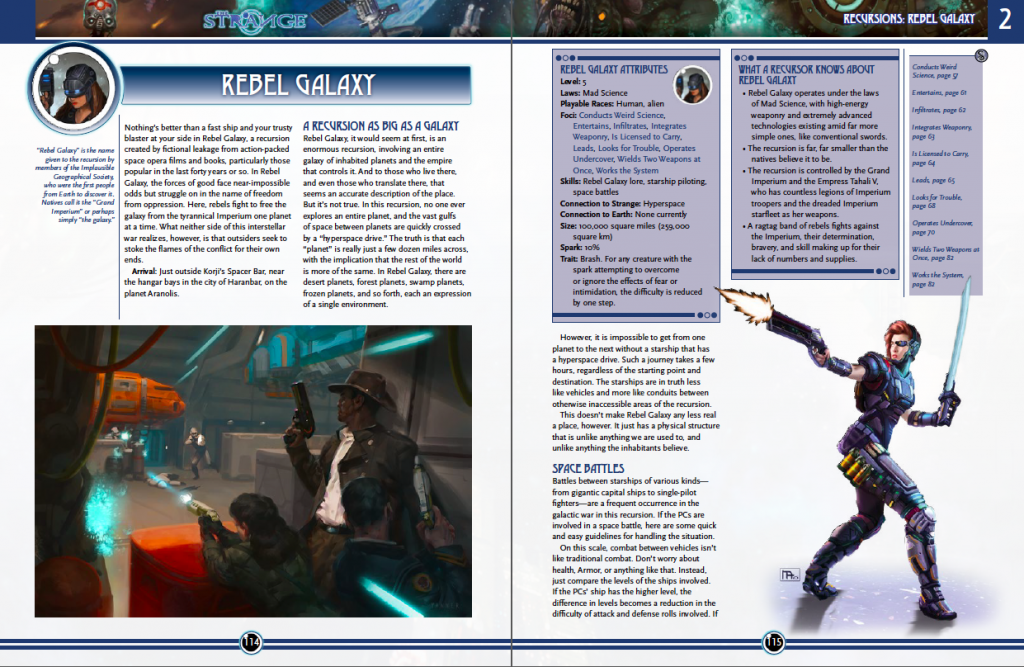The image size is (1024, 667).
Task: Jump to Wields Two Weapons at Once, page 82
Action: pyautogui.click(x=946, y=253)
